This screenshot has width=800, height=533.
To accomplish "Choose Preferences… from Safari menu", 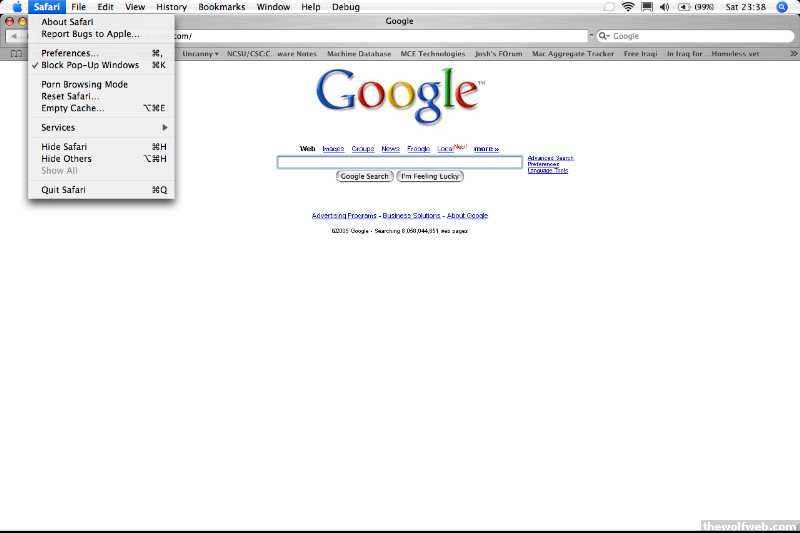I will 70,53.
